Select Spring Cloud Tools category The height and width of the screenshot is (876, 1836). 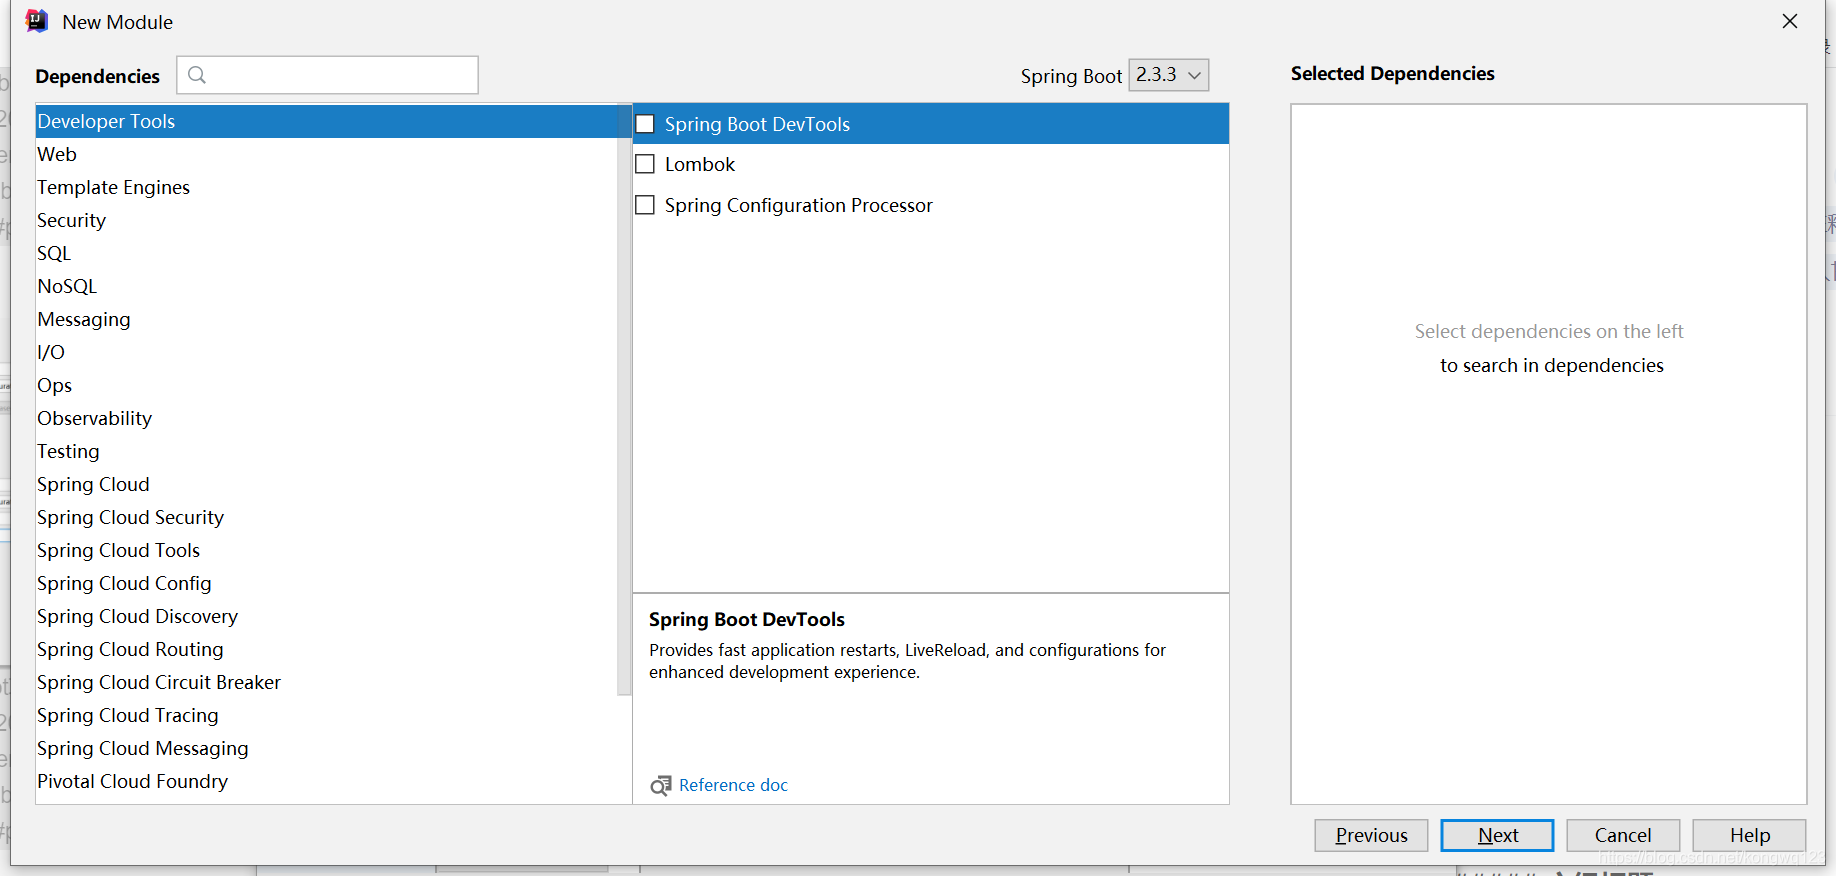click(x=326, y=550)
